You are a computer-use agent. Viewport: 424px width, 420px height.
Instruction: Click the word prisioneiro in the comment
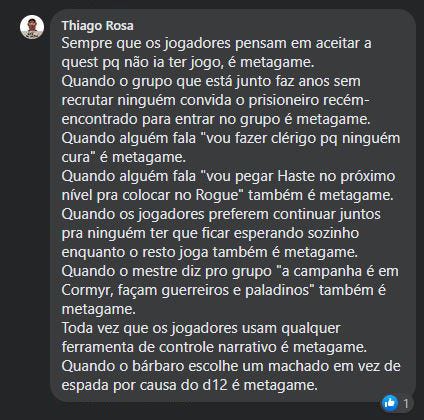284,100
